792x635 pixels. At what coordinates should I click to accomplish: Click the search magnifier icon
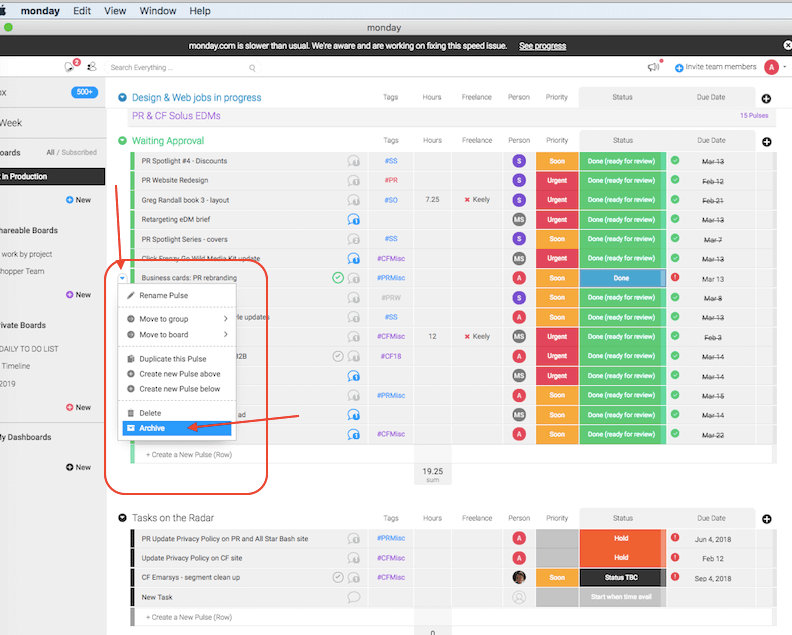point(252,68)
